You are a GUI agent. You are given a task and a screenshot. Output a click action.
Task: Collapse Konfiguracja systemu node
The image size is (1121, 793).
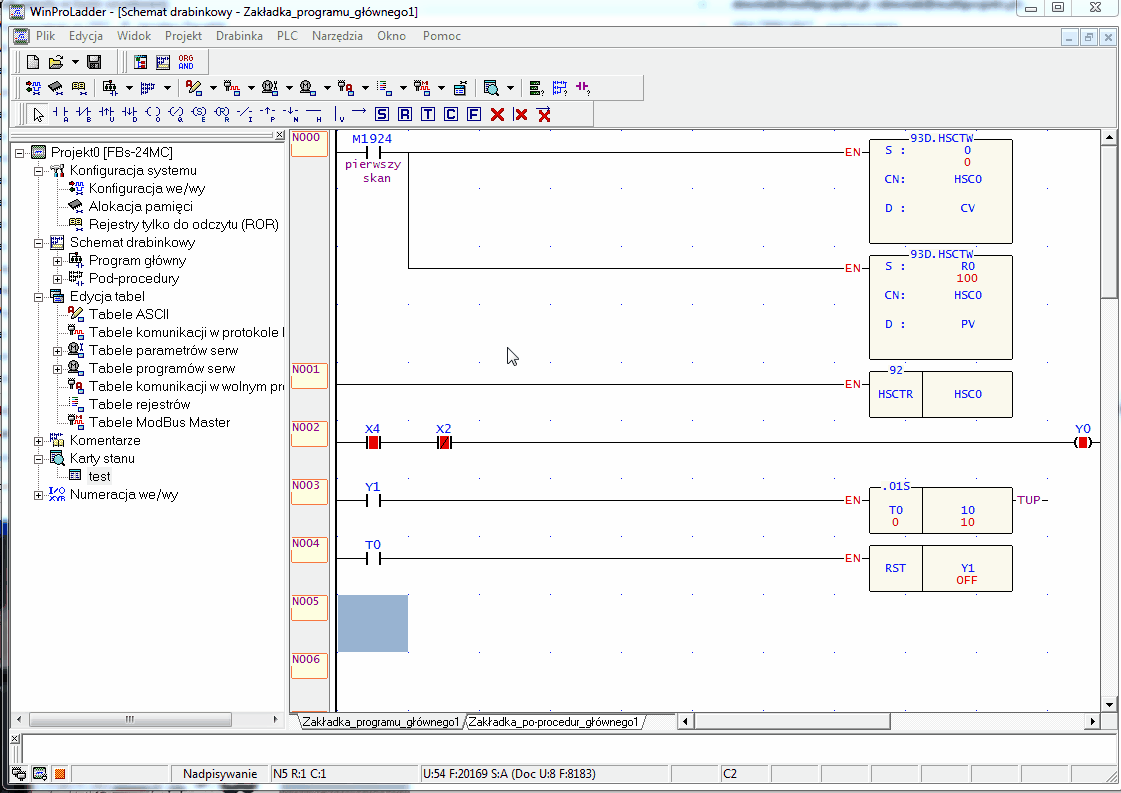click(x=39, y=171)
